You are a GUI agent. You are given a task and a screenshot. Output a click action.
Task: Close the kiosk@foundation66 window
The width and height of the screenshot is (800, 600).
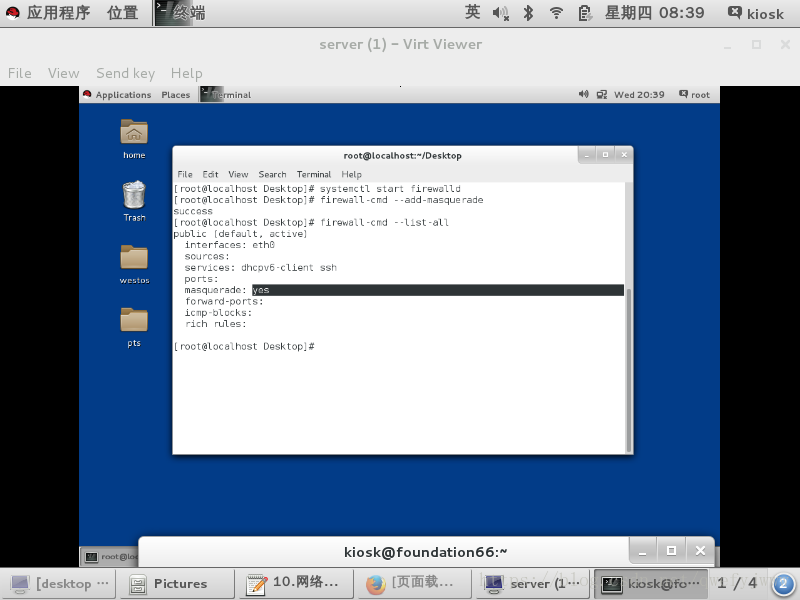700,551
